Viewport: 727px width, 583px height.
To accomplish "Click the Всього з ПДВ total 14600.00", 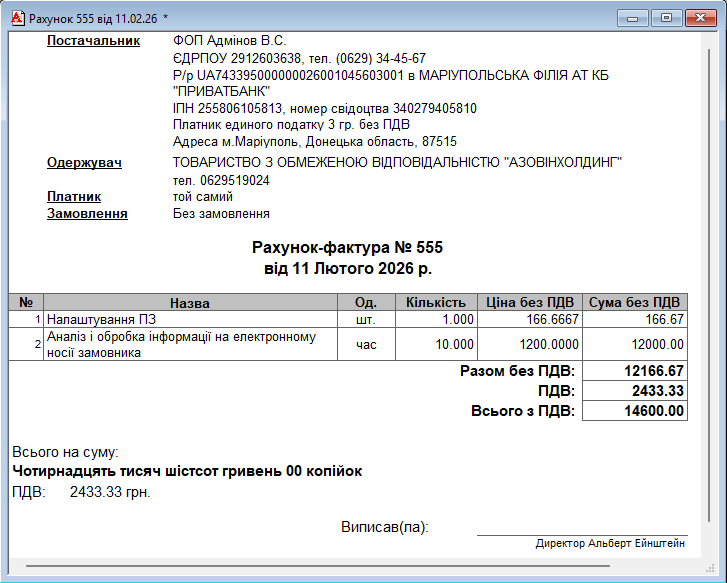I will [x=634, y=411].
